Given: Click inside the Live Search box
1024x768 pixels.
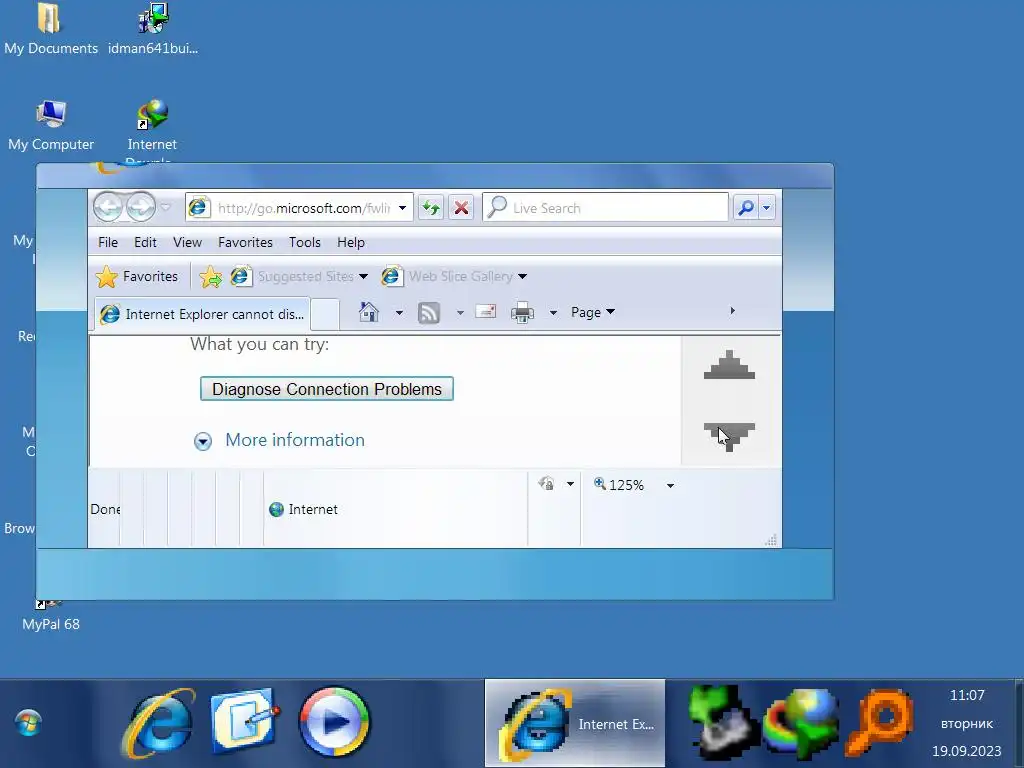Looking at the screenshot, I should pos(605,208).
